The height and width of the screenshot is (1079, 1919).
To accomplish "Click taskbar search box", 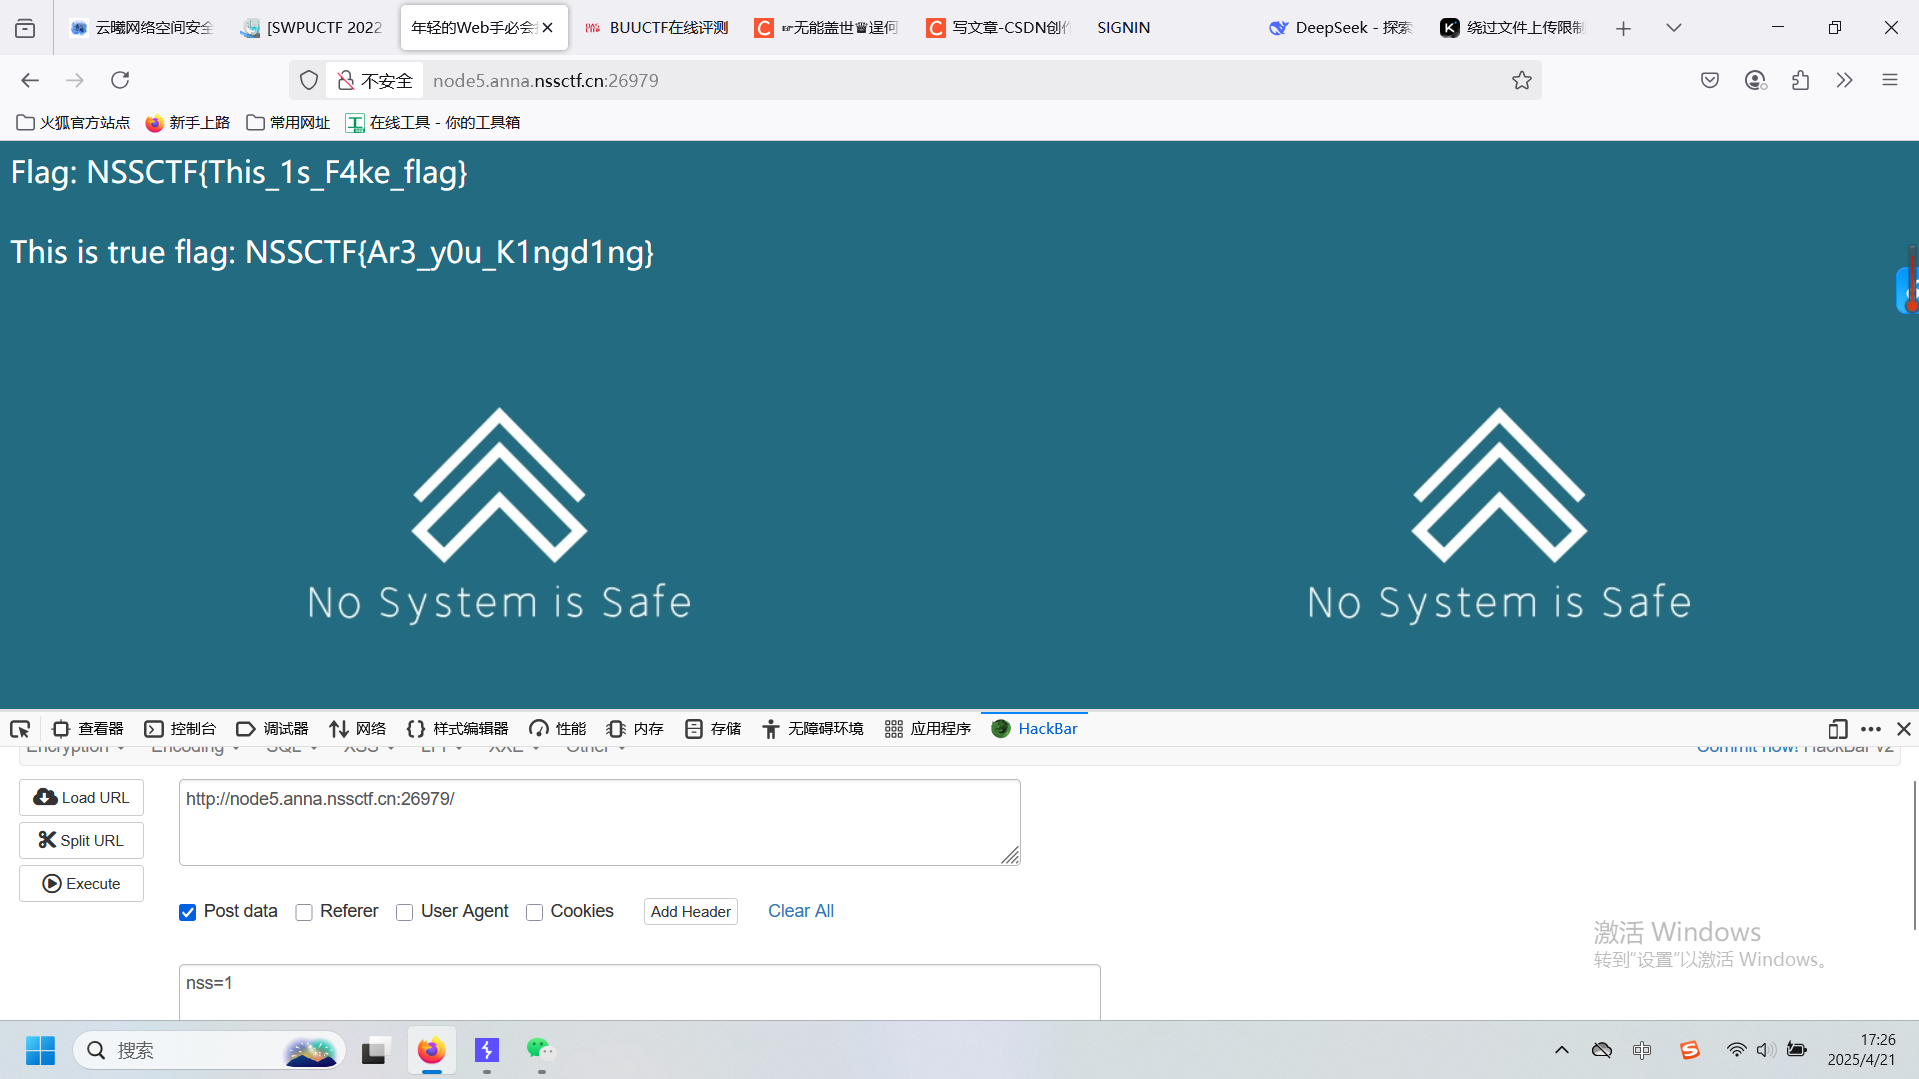I will point(209,1050).
